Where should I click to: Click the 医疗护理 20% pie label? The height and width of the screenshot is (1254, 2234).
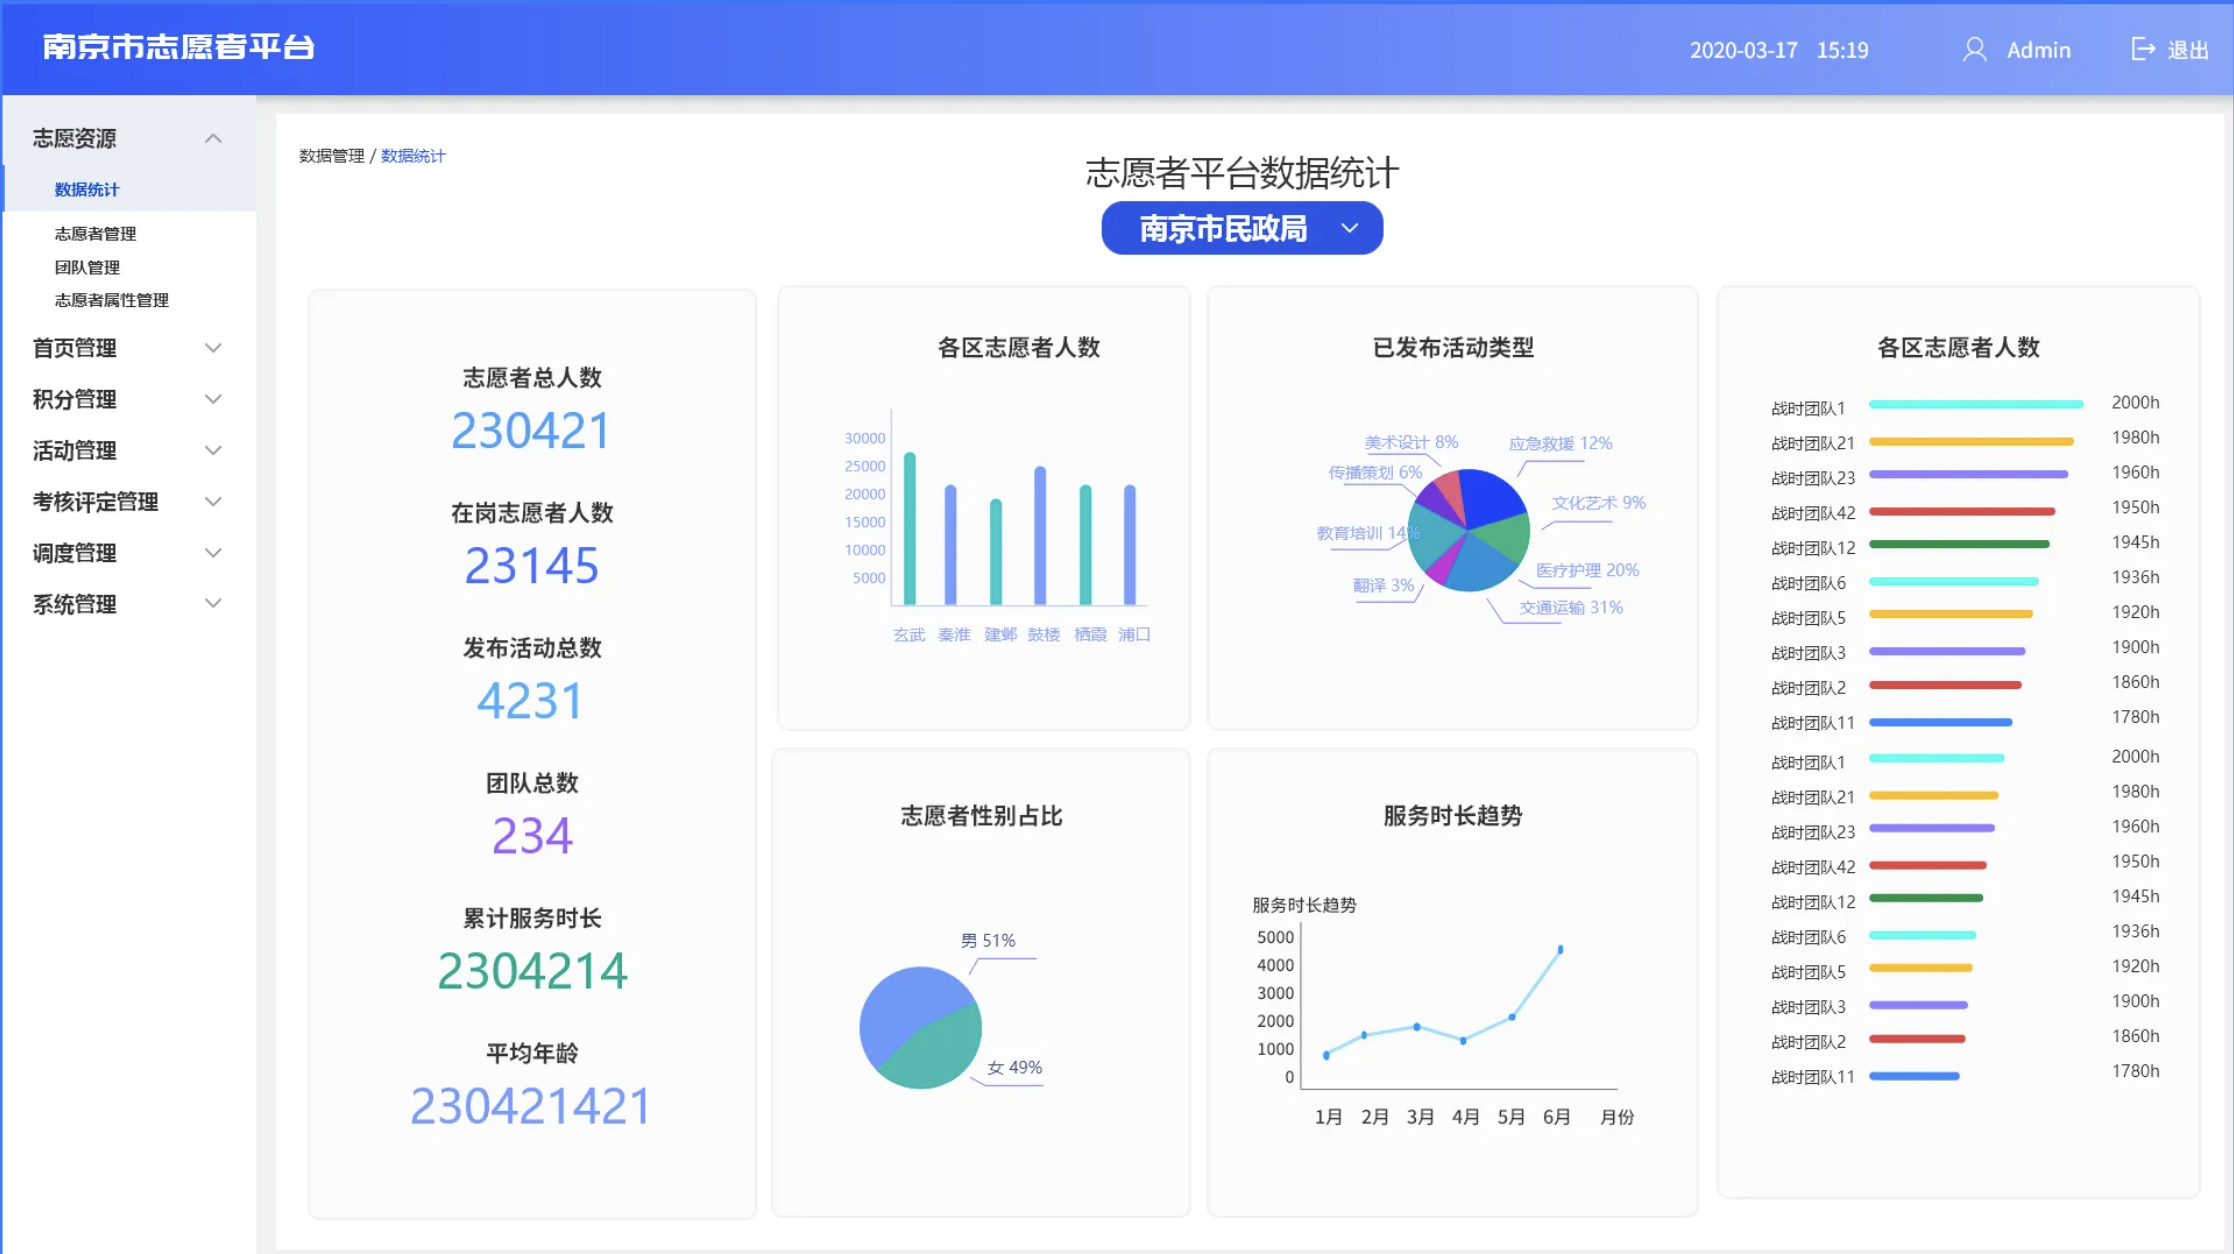point(1587,570)
